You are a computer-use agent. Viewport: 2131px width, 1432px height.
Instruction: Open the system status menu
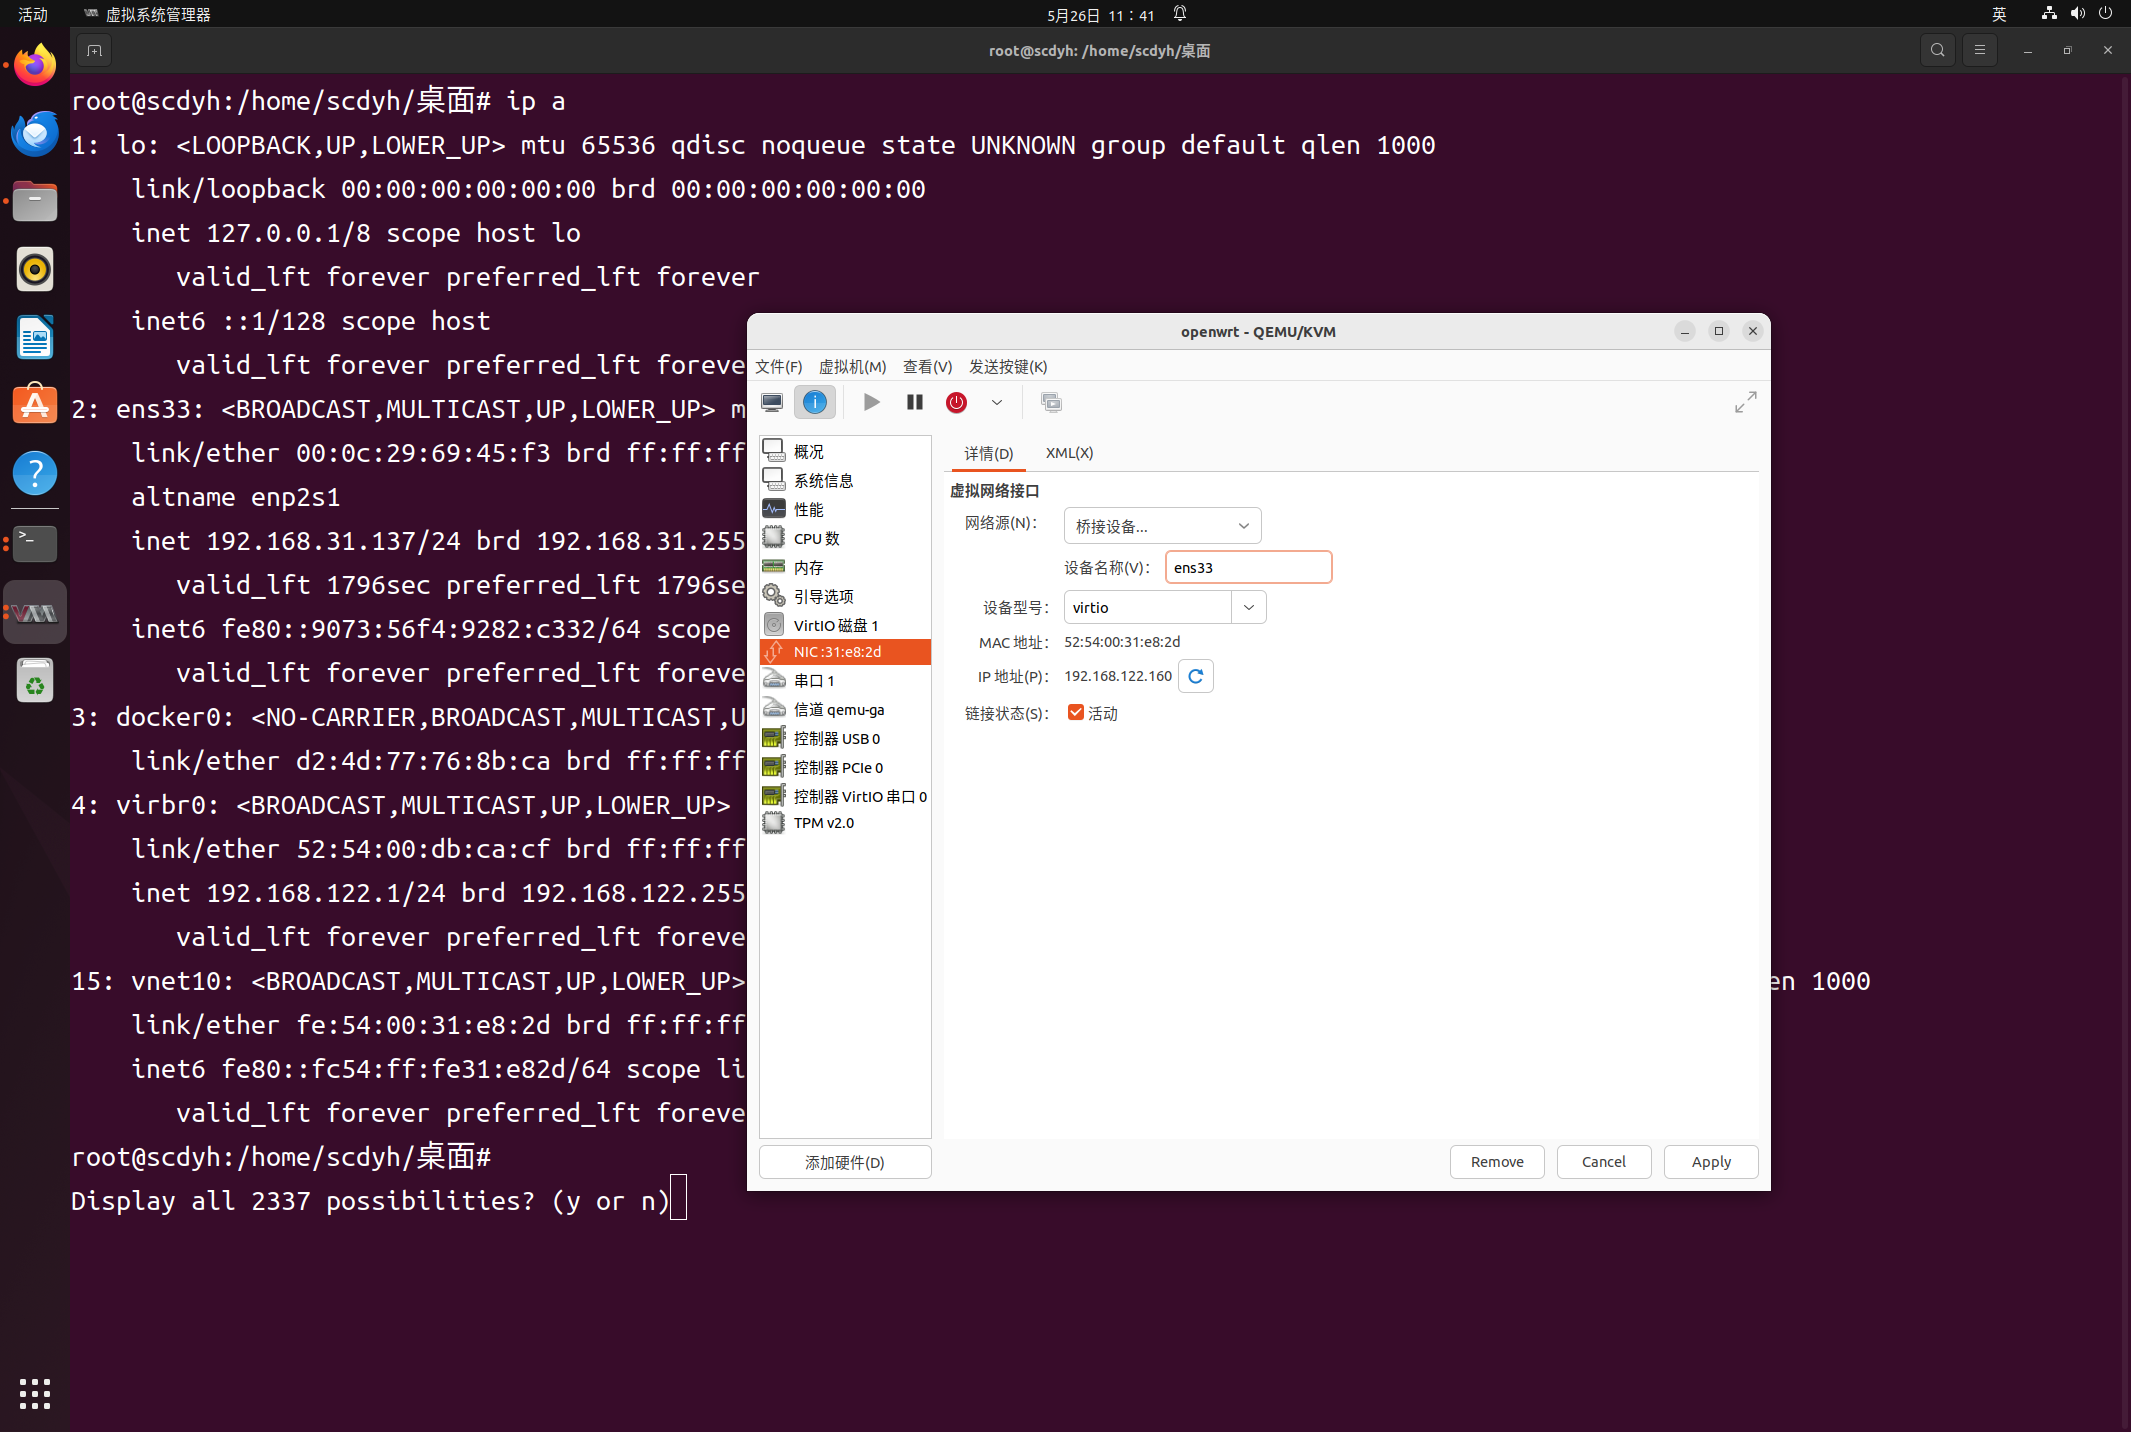(2077, 14)
